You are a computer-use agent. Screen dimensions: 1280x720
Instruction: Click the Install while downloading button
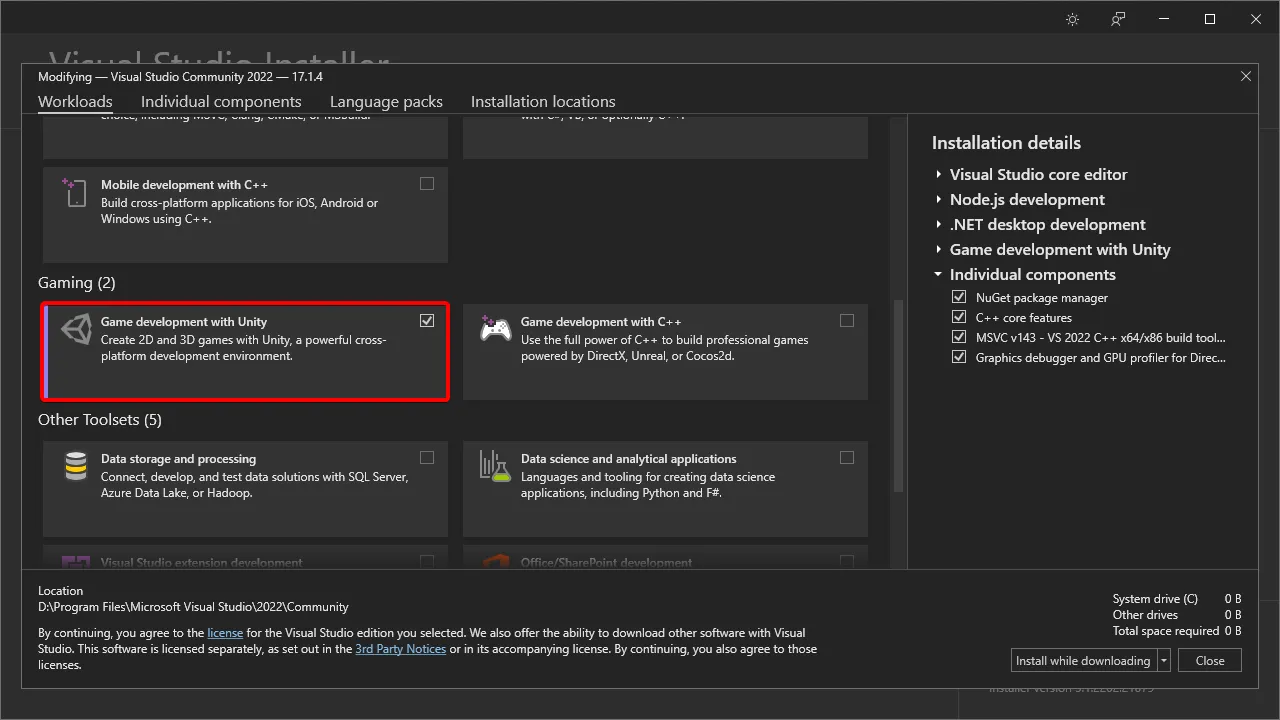coord(1084,661)
